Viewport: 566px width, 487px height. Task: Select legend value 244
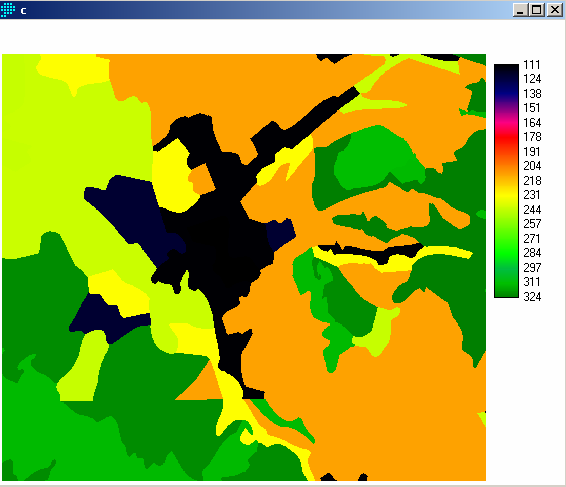coord(532,209)
